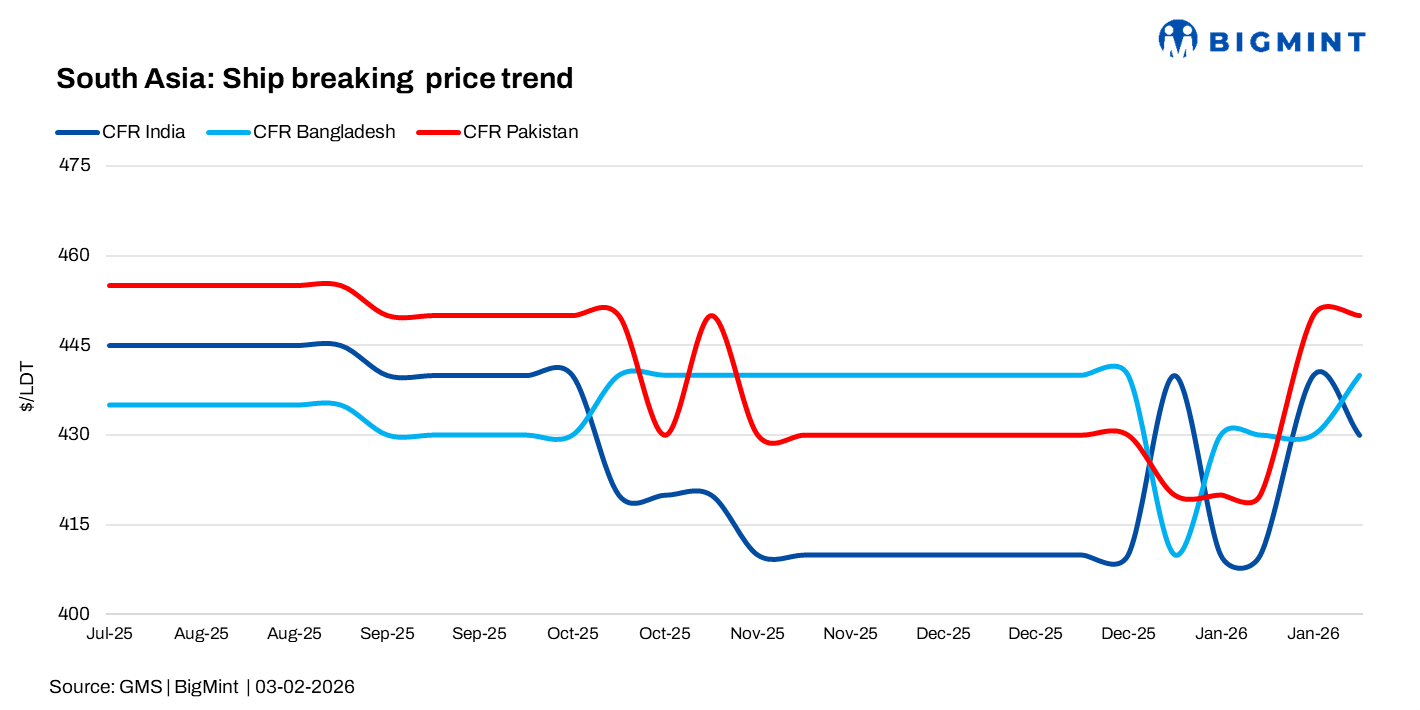Viewport: 1420px width, 710px height.
Task: Click the 'Source: GMS' footer text
Action: click(x=107, y=687)
